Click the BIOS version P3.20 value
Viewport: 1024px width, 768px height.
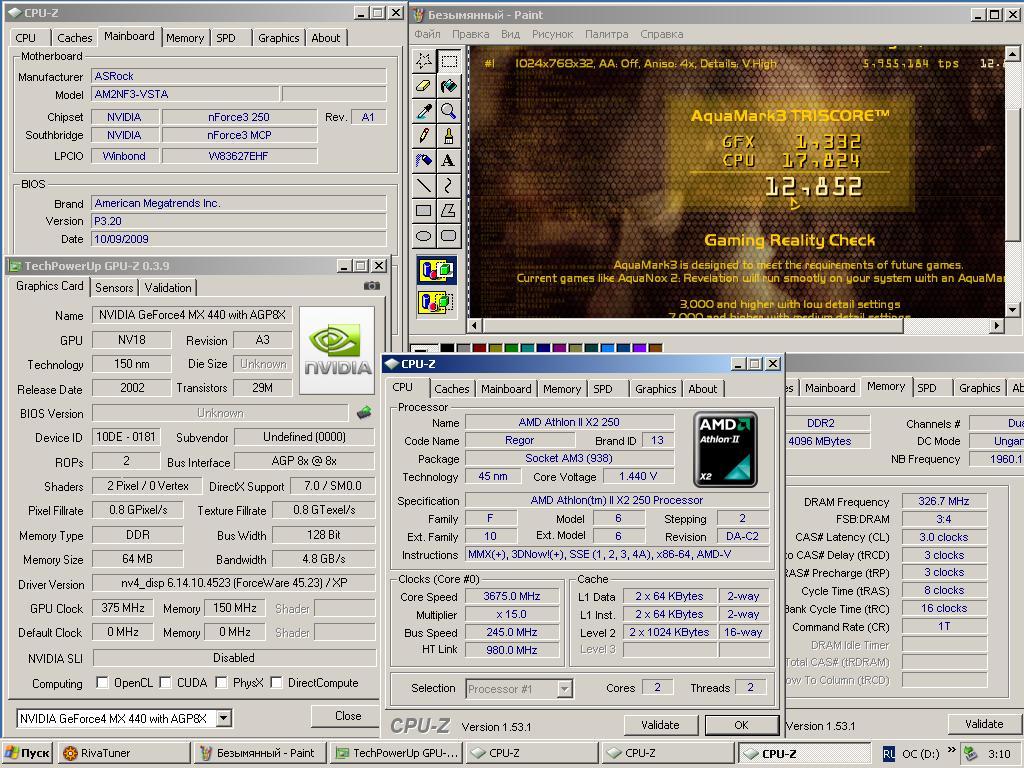(x=238, y=221)
